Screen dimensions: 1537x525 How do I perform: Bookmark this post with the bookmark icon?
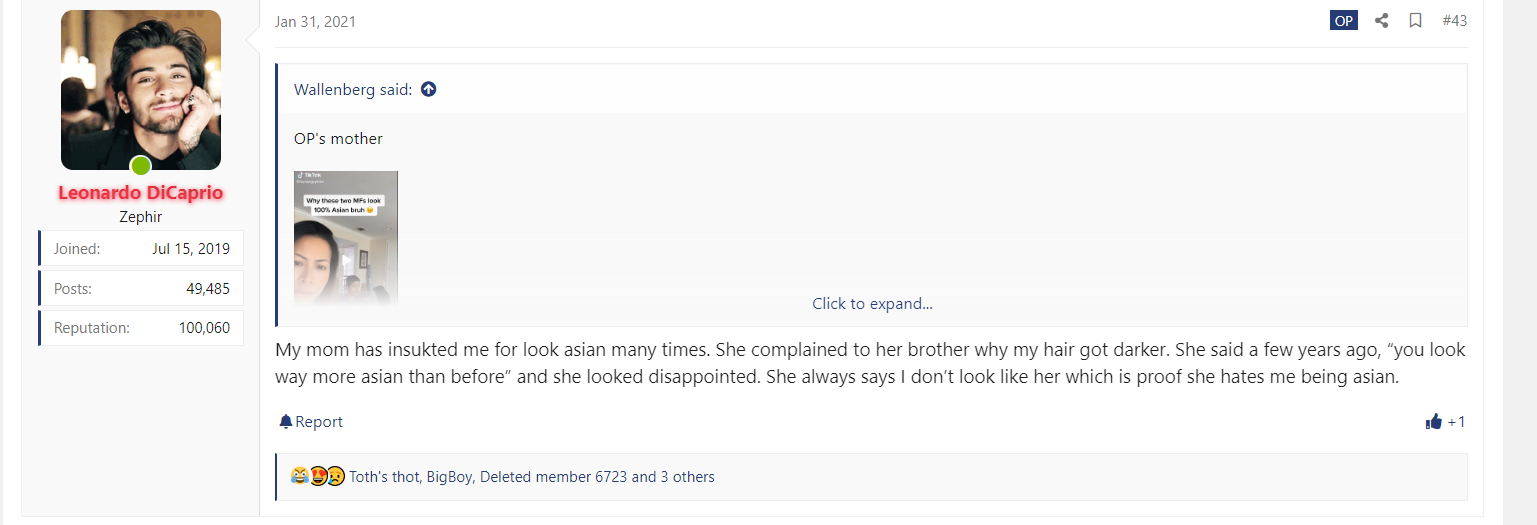[1415, 21]
